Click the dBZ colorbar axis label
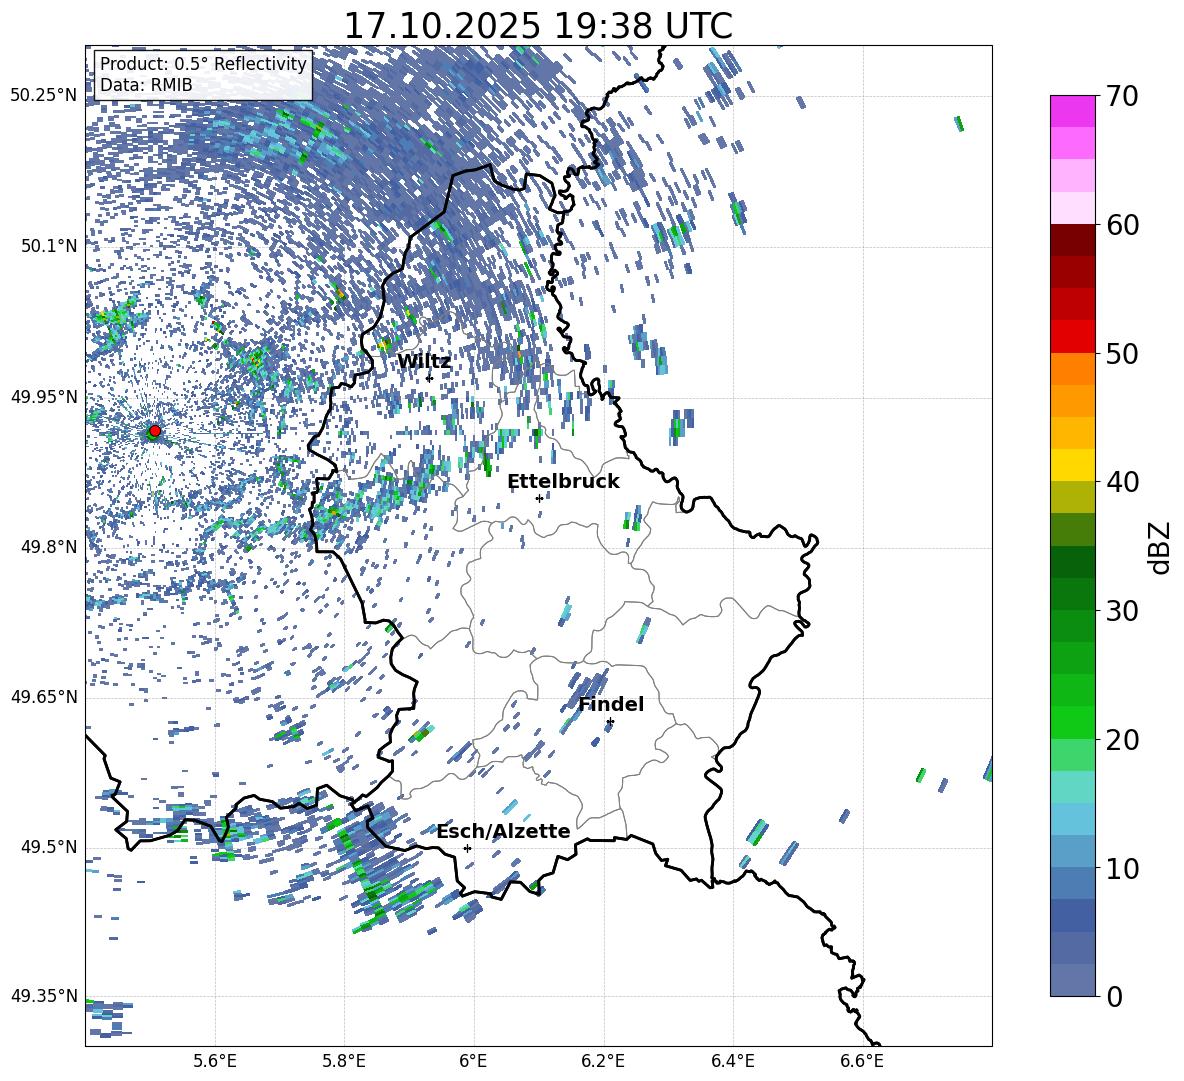Screen dimensions: 1184x1081 point(1160,547)
